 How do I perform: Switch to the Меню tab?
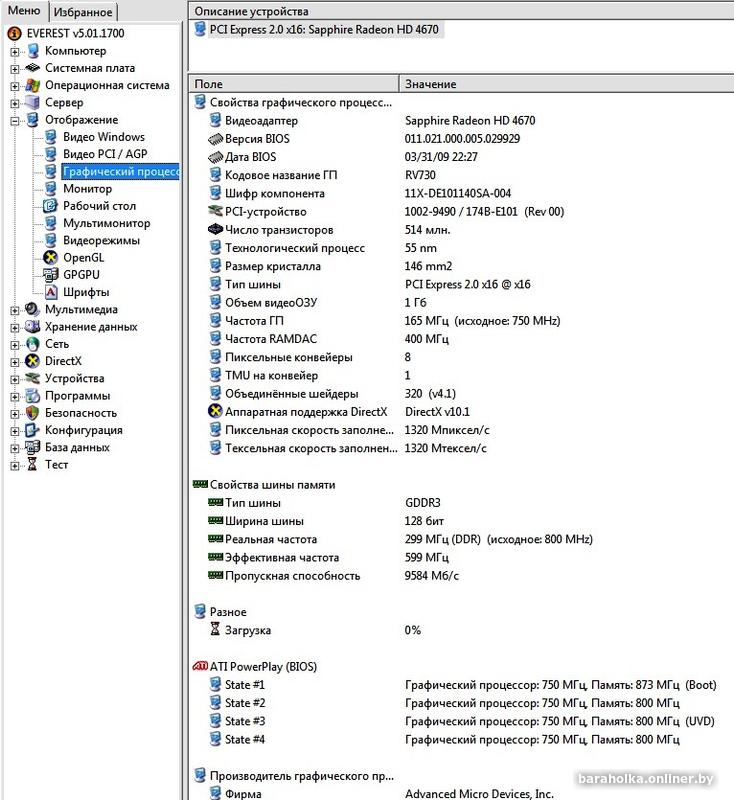coord(24,10)
